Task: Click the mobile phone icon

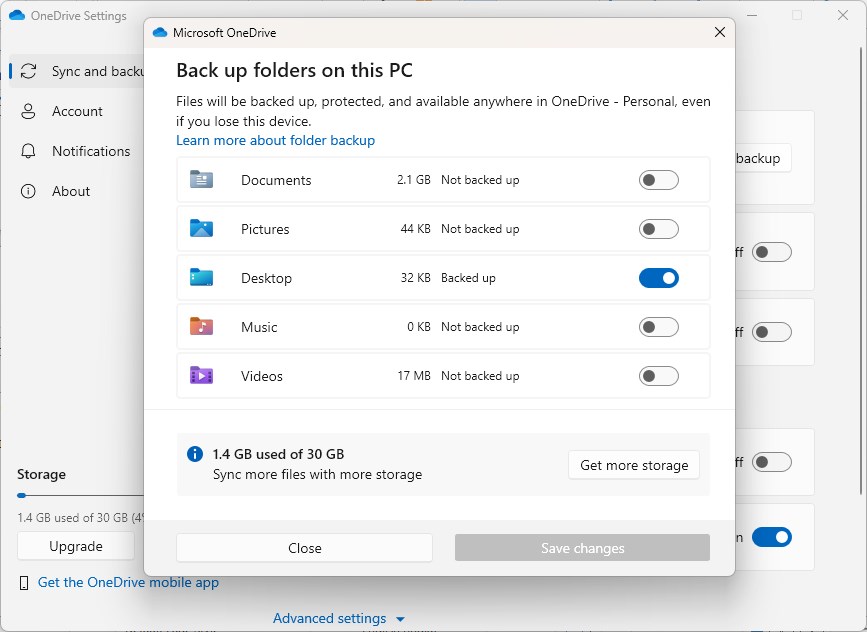Action: pos(24,583)
